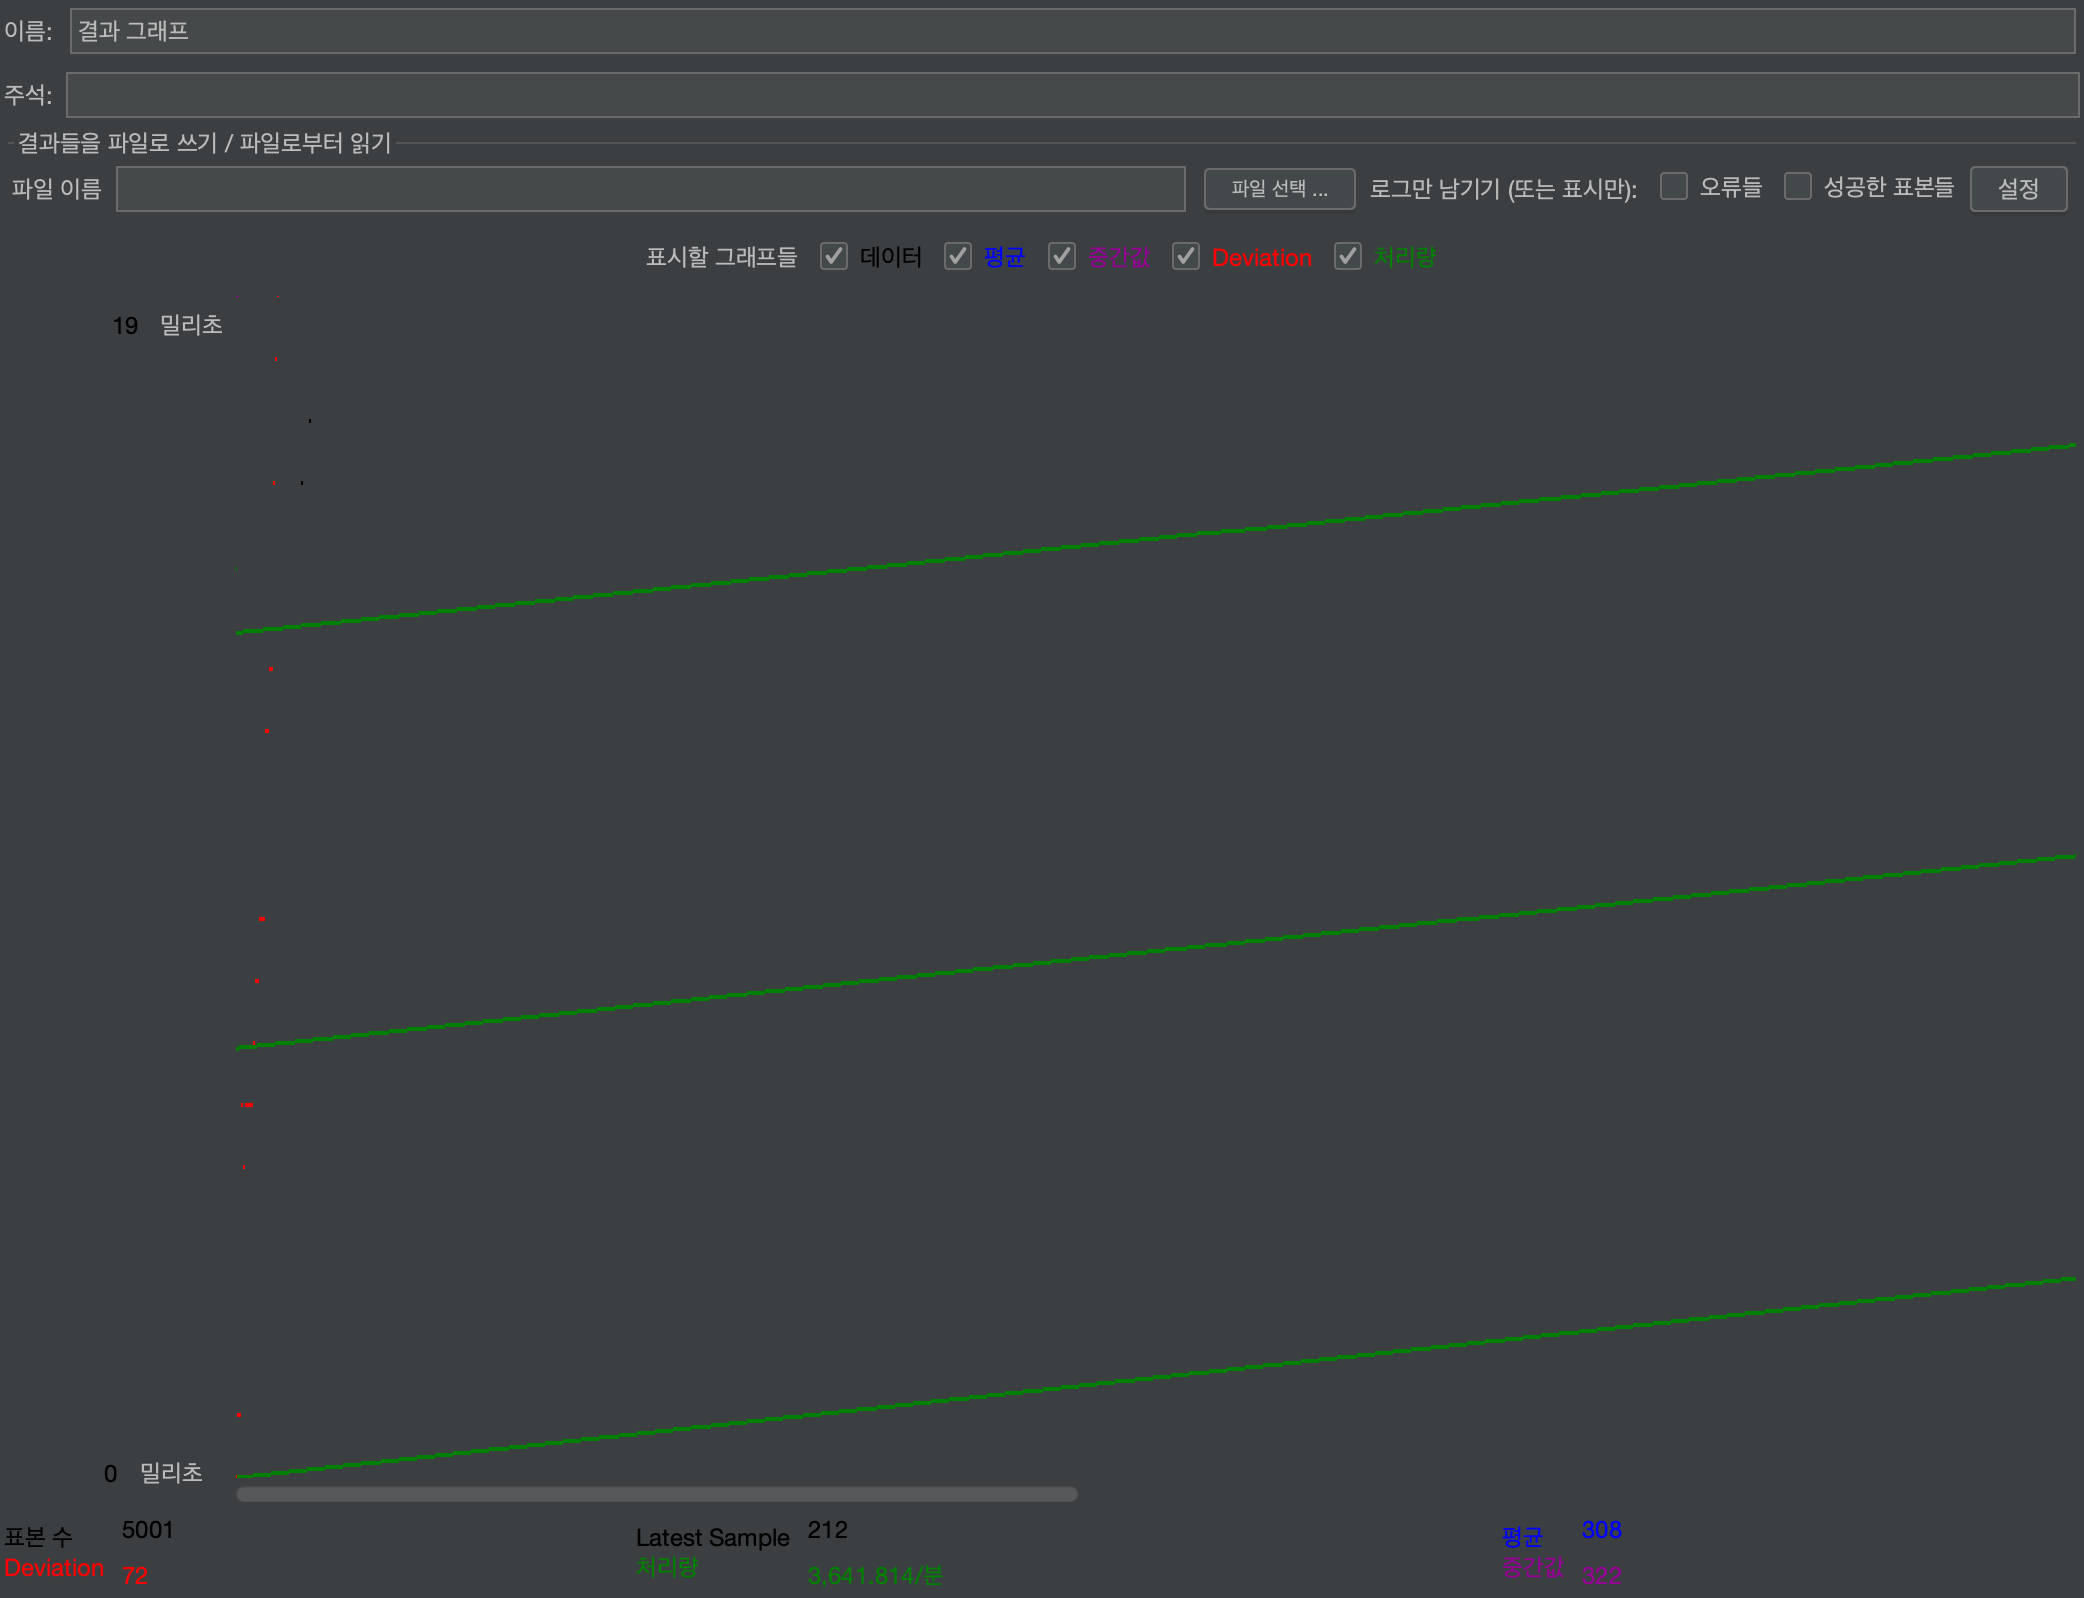The image size is (2084, 1598).
Task: Click the 파일 선택 ... button
Action: pyautogui.click(x=1279, y=189)
